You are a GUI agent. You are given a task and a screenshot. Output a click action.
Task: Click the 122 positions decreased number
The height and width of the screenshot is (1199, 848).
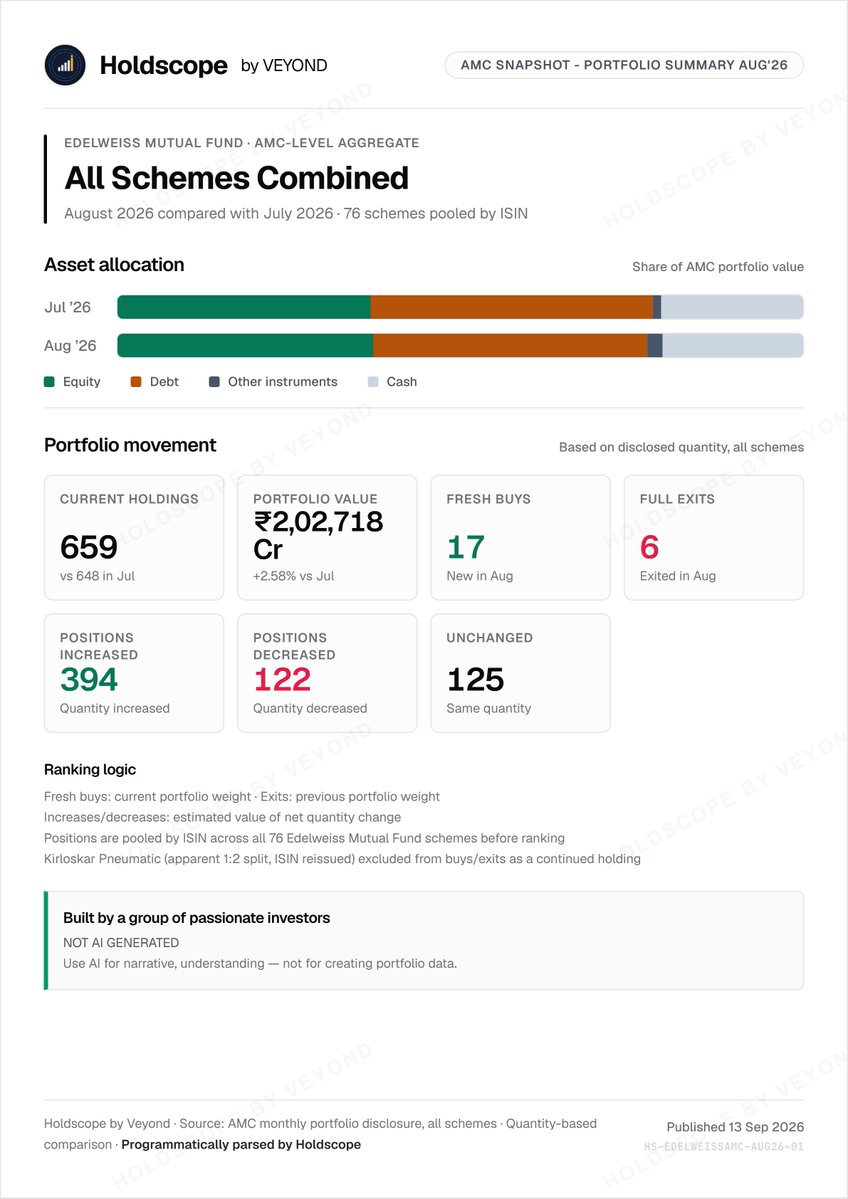coord(282,680)
